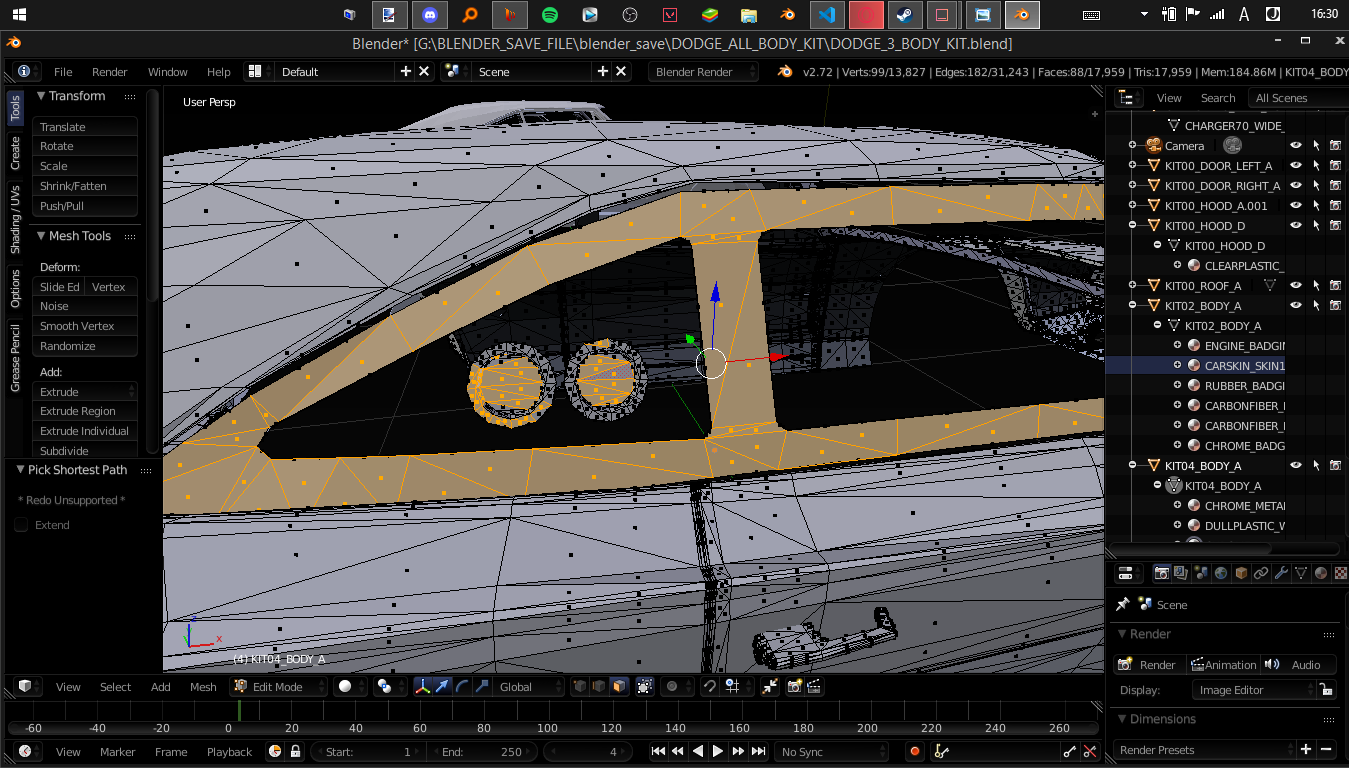Toggle limit selection to visible
1349x768 pixels.
click(644, 686)
